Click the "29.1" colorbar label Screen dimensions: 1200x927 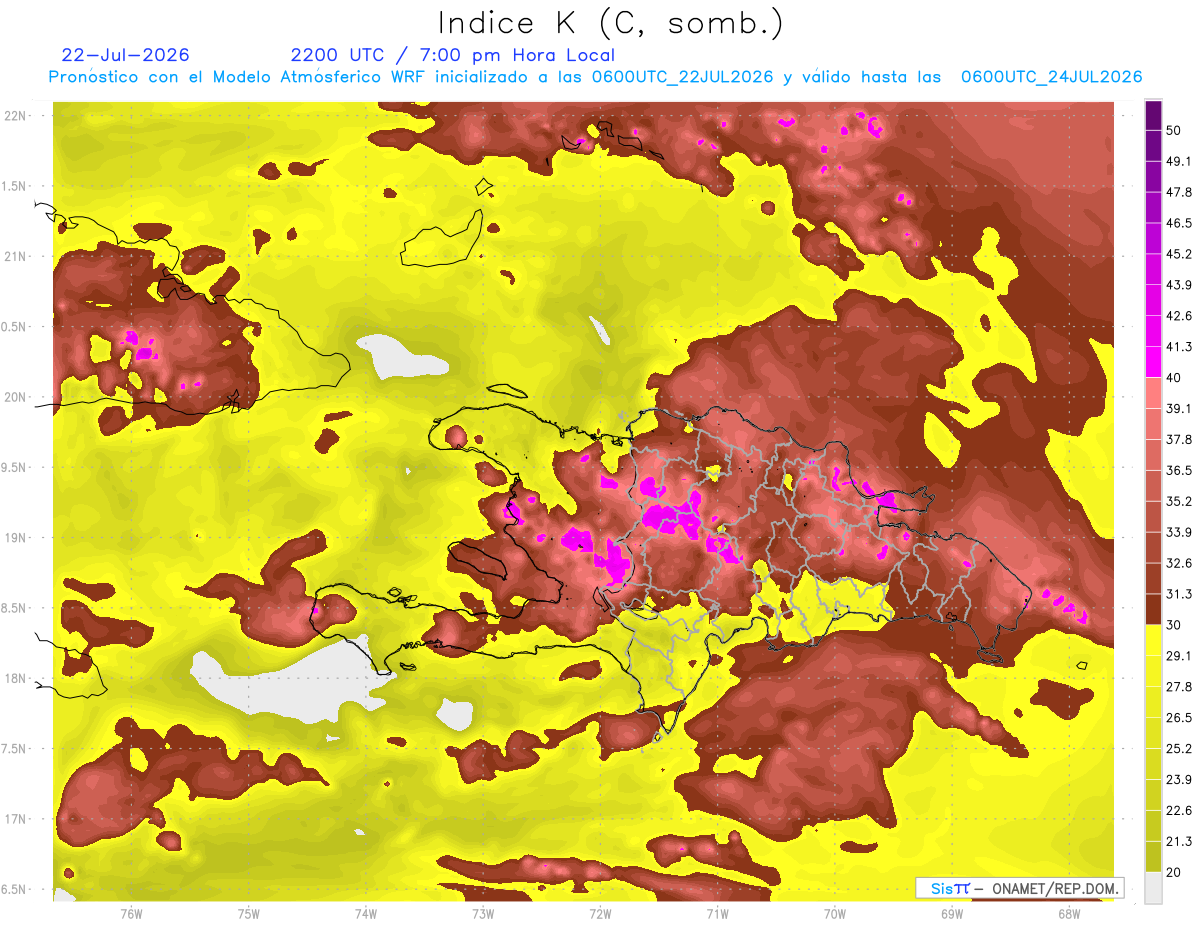coord(1179,656)
